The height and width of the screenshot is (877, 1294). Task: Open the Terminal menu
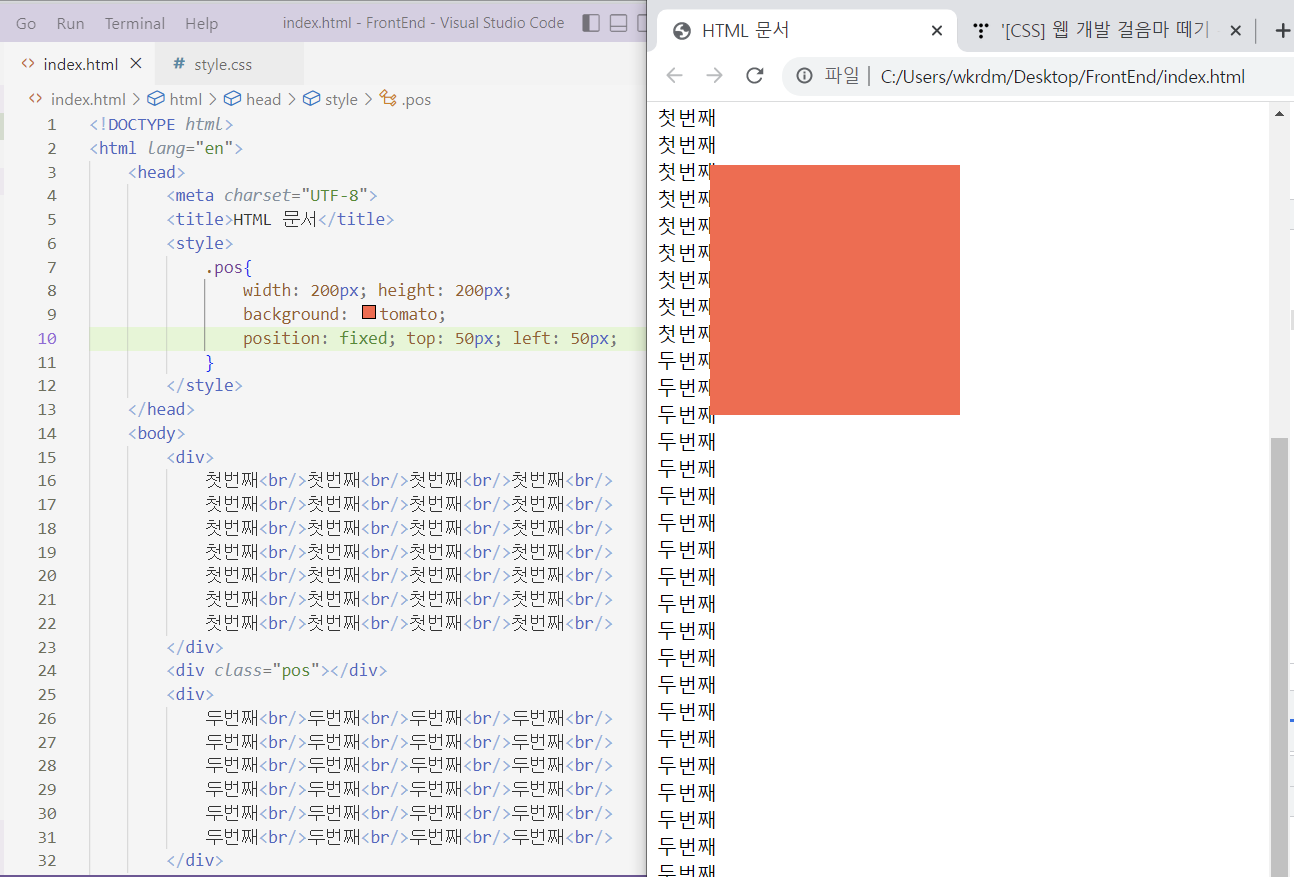(135, 23)
